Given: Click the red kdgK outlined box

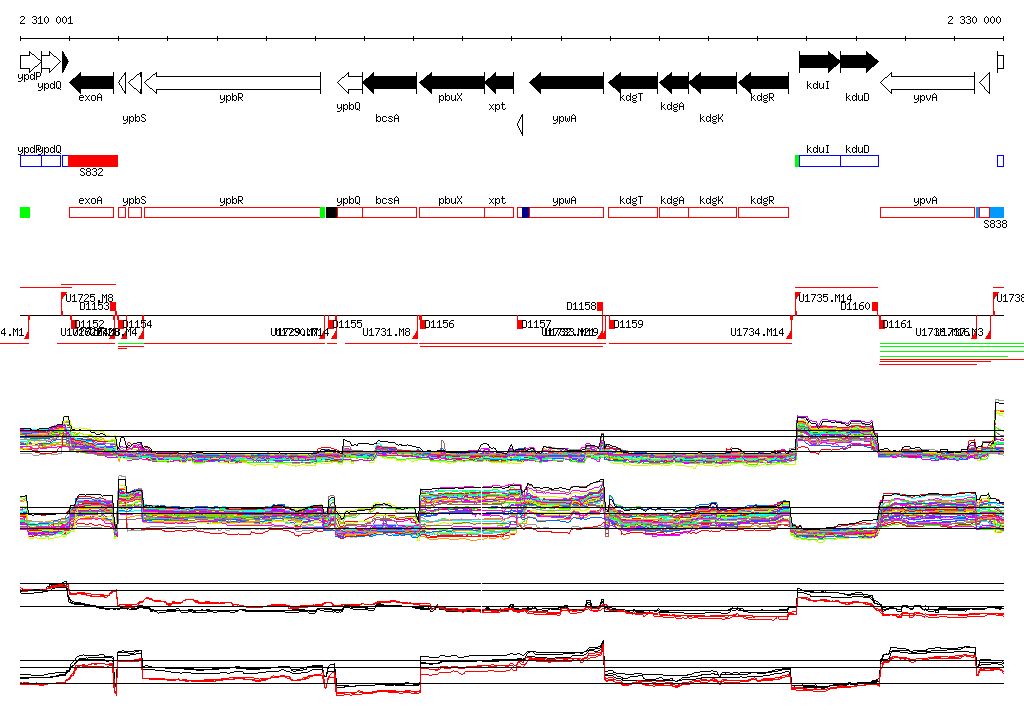Looking at the screenshot, I should [713, 212].
